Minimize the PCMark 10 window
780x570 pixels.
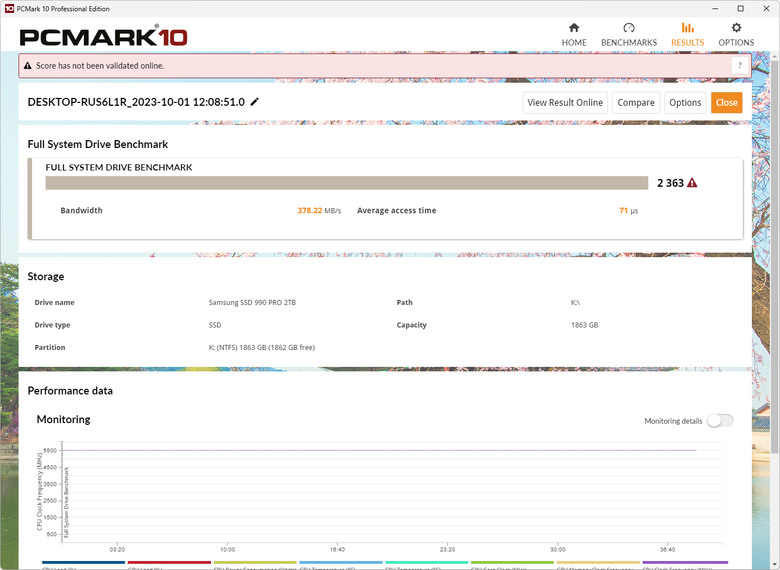click(x=715, y=8)
